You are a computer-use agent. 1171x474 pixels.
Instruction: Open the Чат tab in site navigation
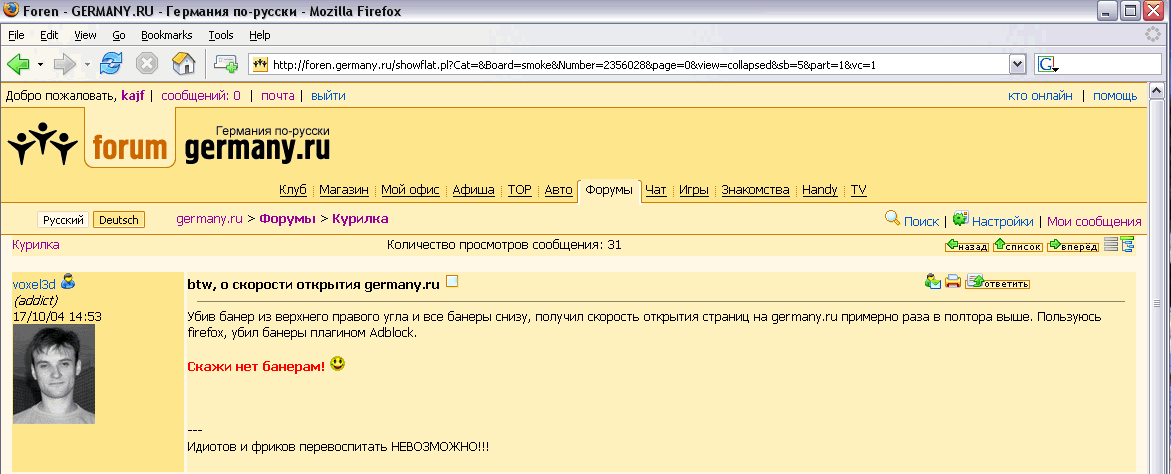(656, 190)
